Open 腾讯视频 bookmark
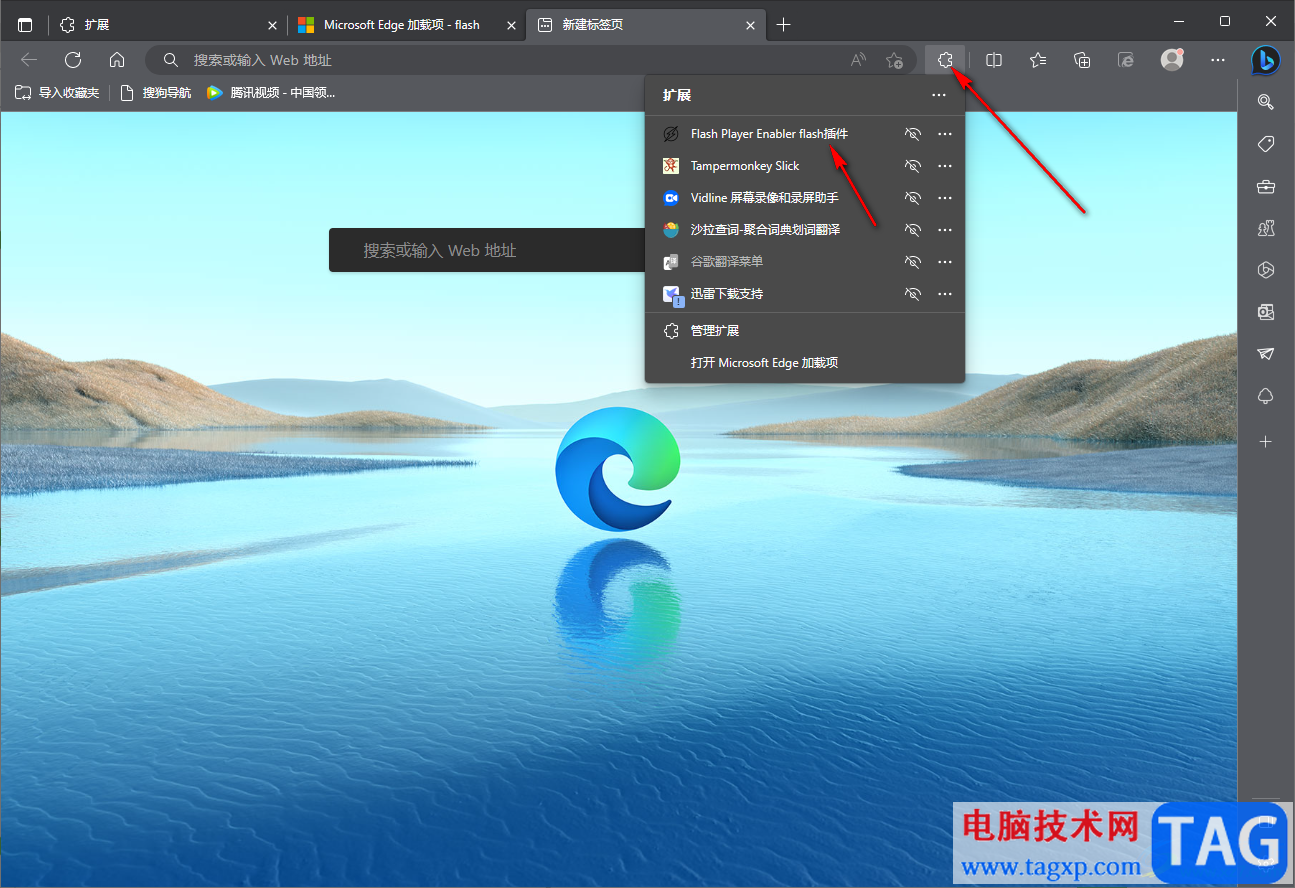This screenshot has height=888, width=1295. (x=270, y=93)
